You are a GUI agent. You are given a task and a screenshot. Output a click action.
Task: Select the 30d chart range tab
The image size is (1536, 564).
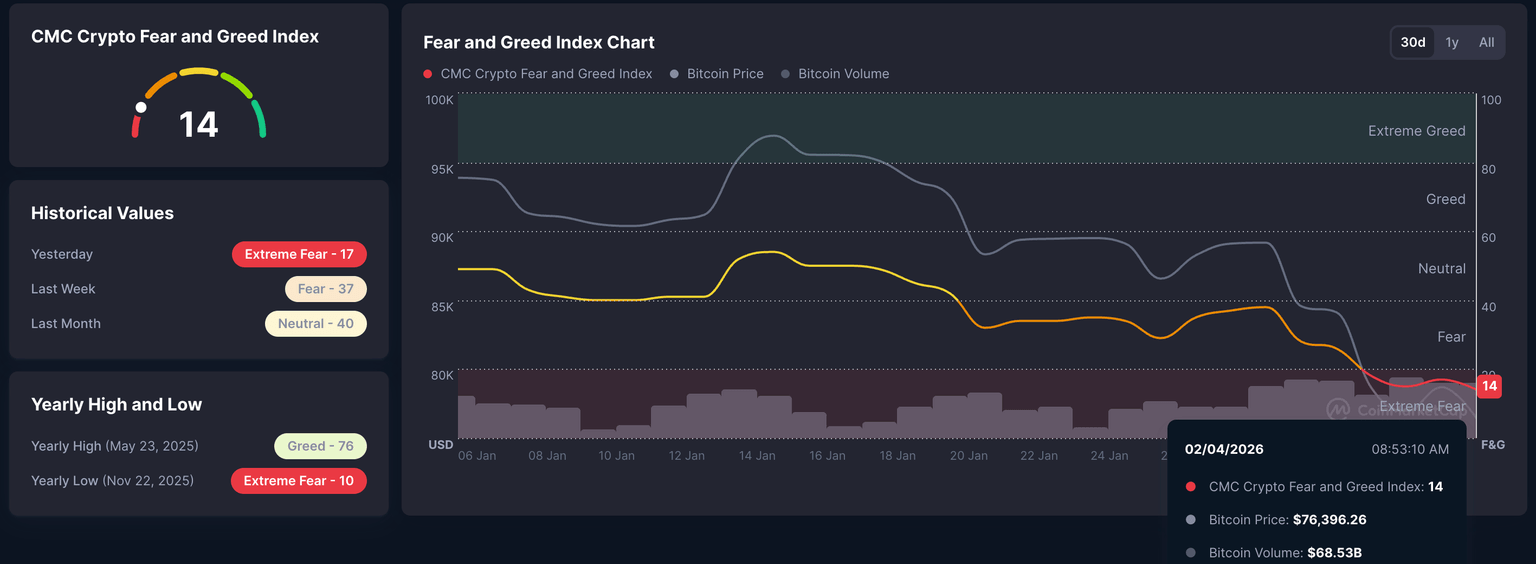pos(1413,42)
